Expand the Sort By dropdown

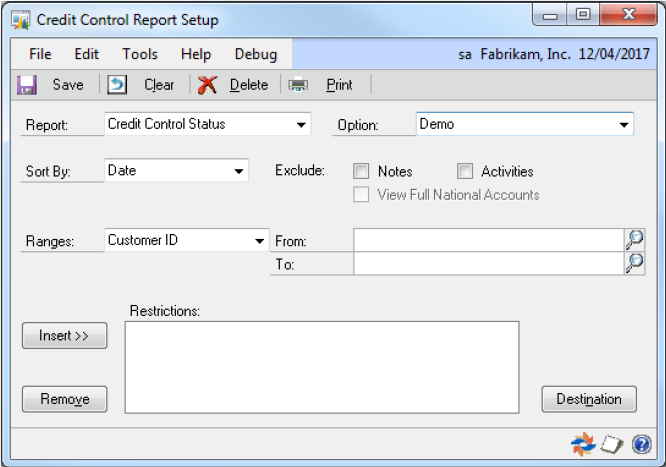point(239,171)
